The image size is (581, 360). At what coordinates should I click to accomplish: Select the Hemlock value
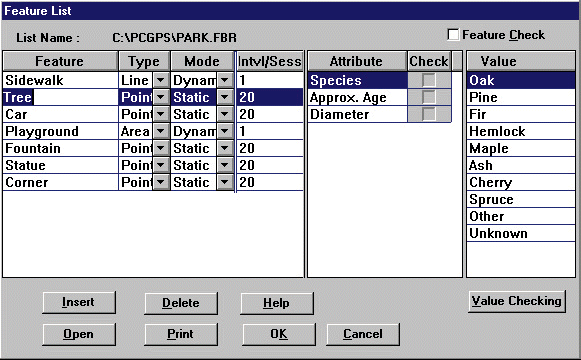521,131
